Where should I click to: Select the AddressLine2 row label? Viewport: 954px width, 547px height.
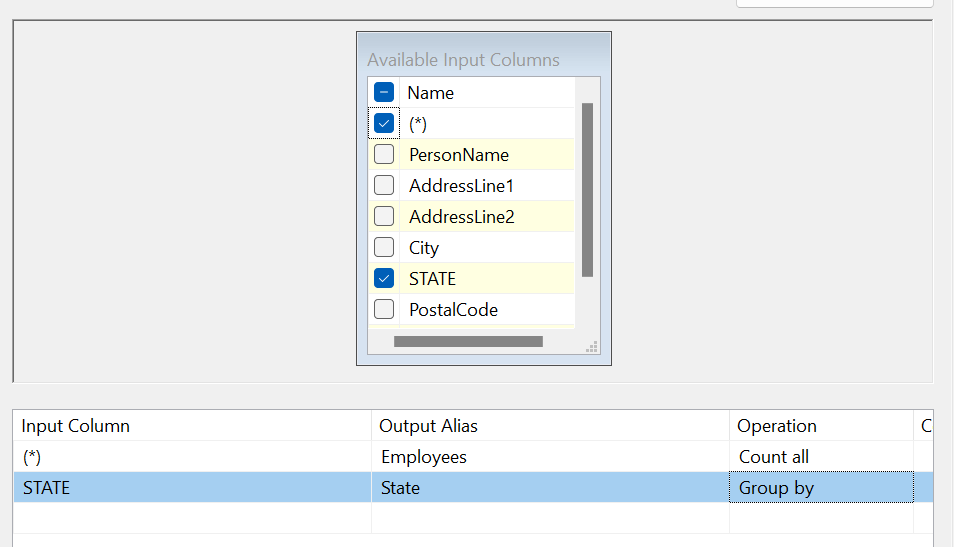tap(462, 217)
